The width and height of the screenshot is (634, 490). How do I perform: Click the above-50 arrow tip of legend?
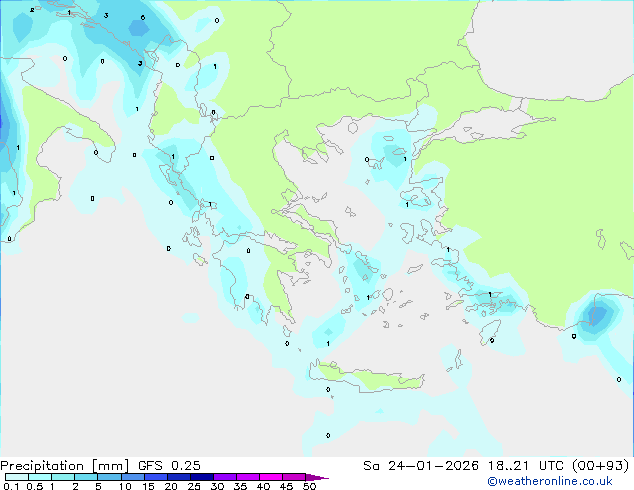tap(317, 477)
